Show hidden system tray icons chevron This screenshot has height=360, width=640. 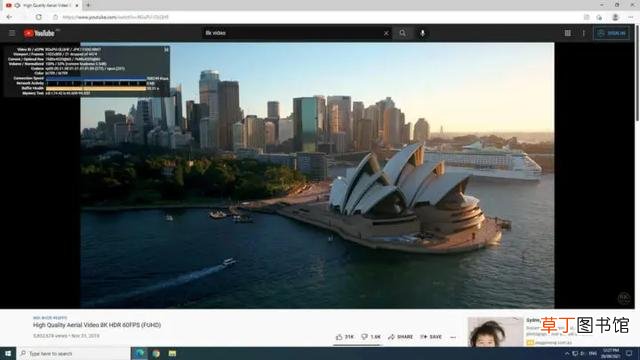coord(567,353)
